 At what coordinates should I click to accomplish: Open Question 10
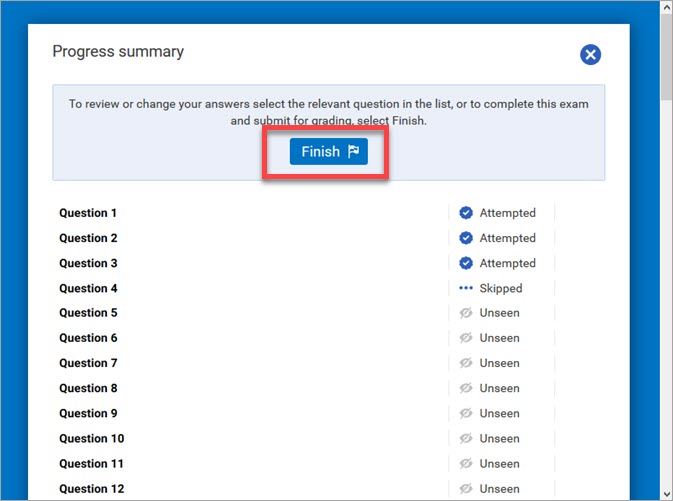coord(91,438)
